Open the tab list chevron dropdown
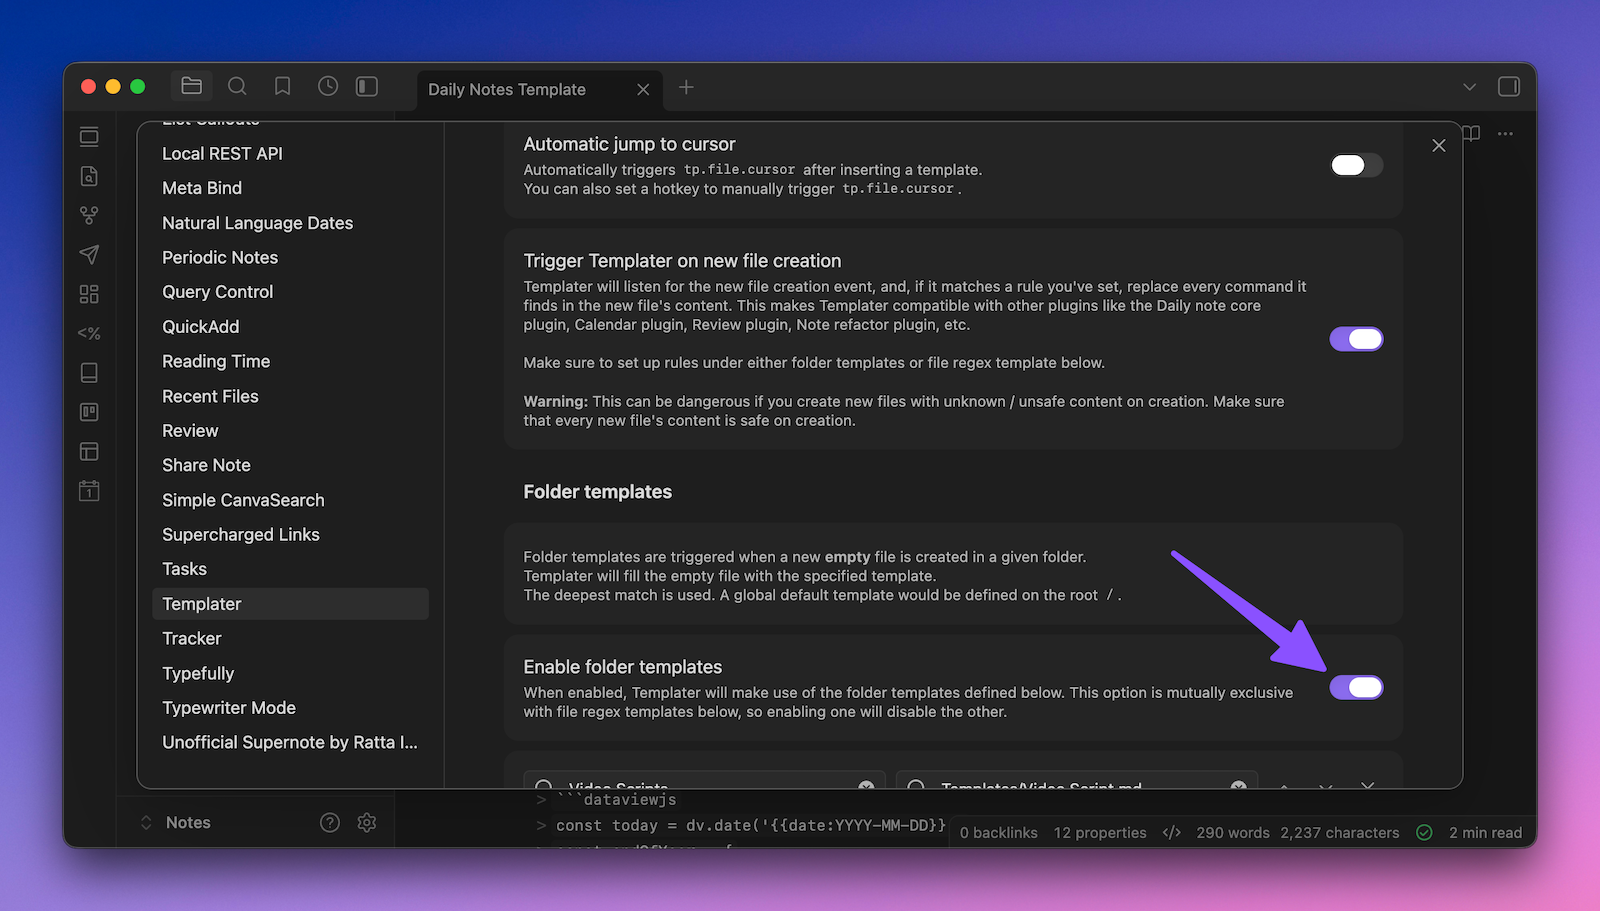The height and width of the screenshot is (911, 1600). pos(1469,87)
